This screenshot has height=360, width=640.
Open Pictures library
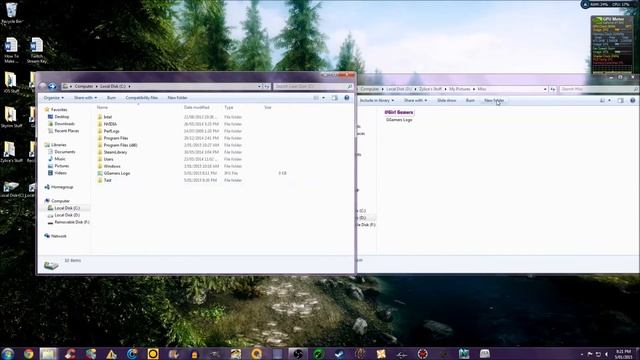(x=62, y=166)
